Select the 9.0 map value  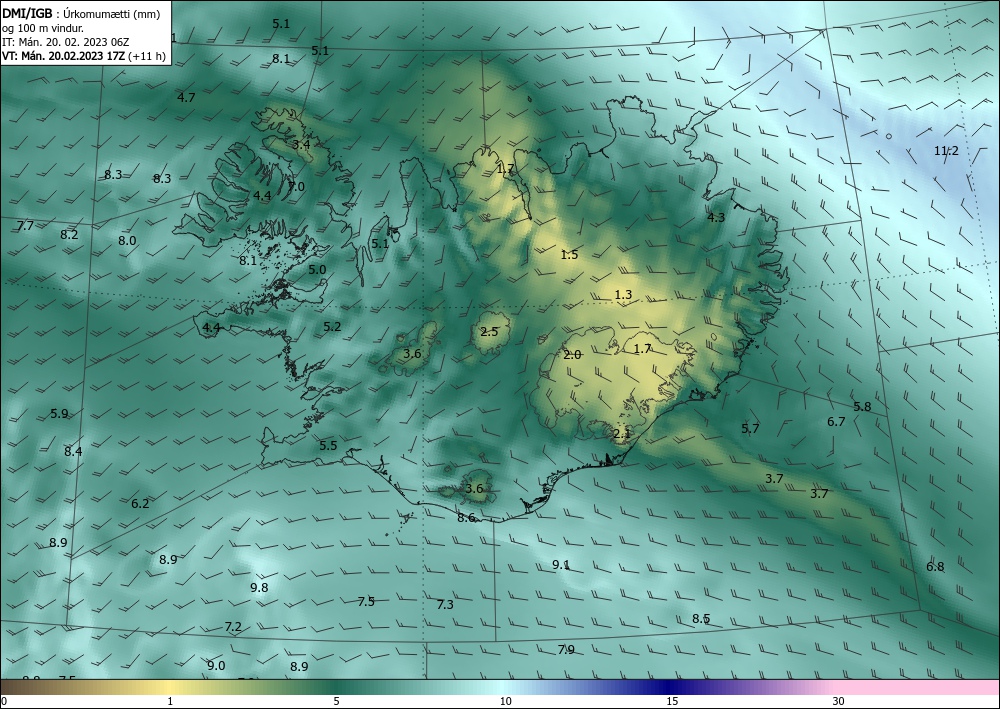216,666
